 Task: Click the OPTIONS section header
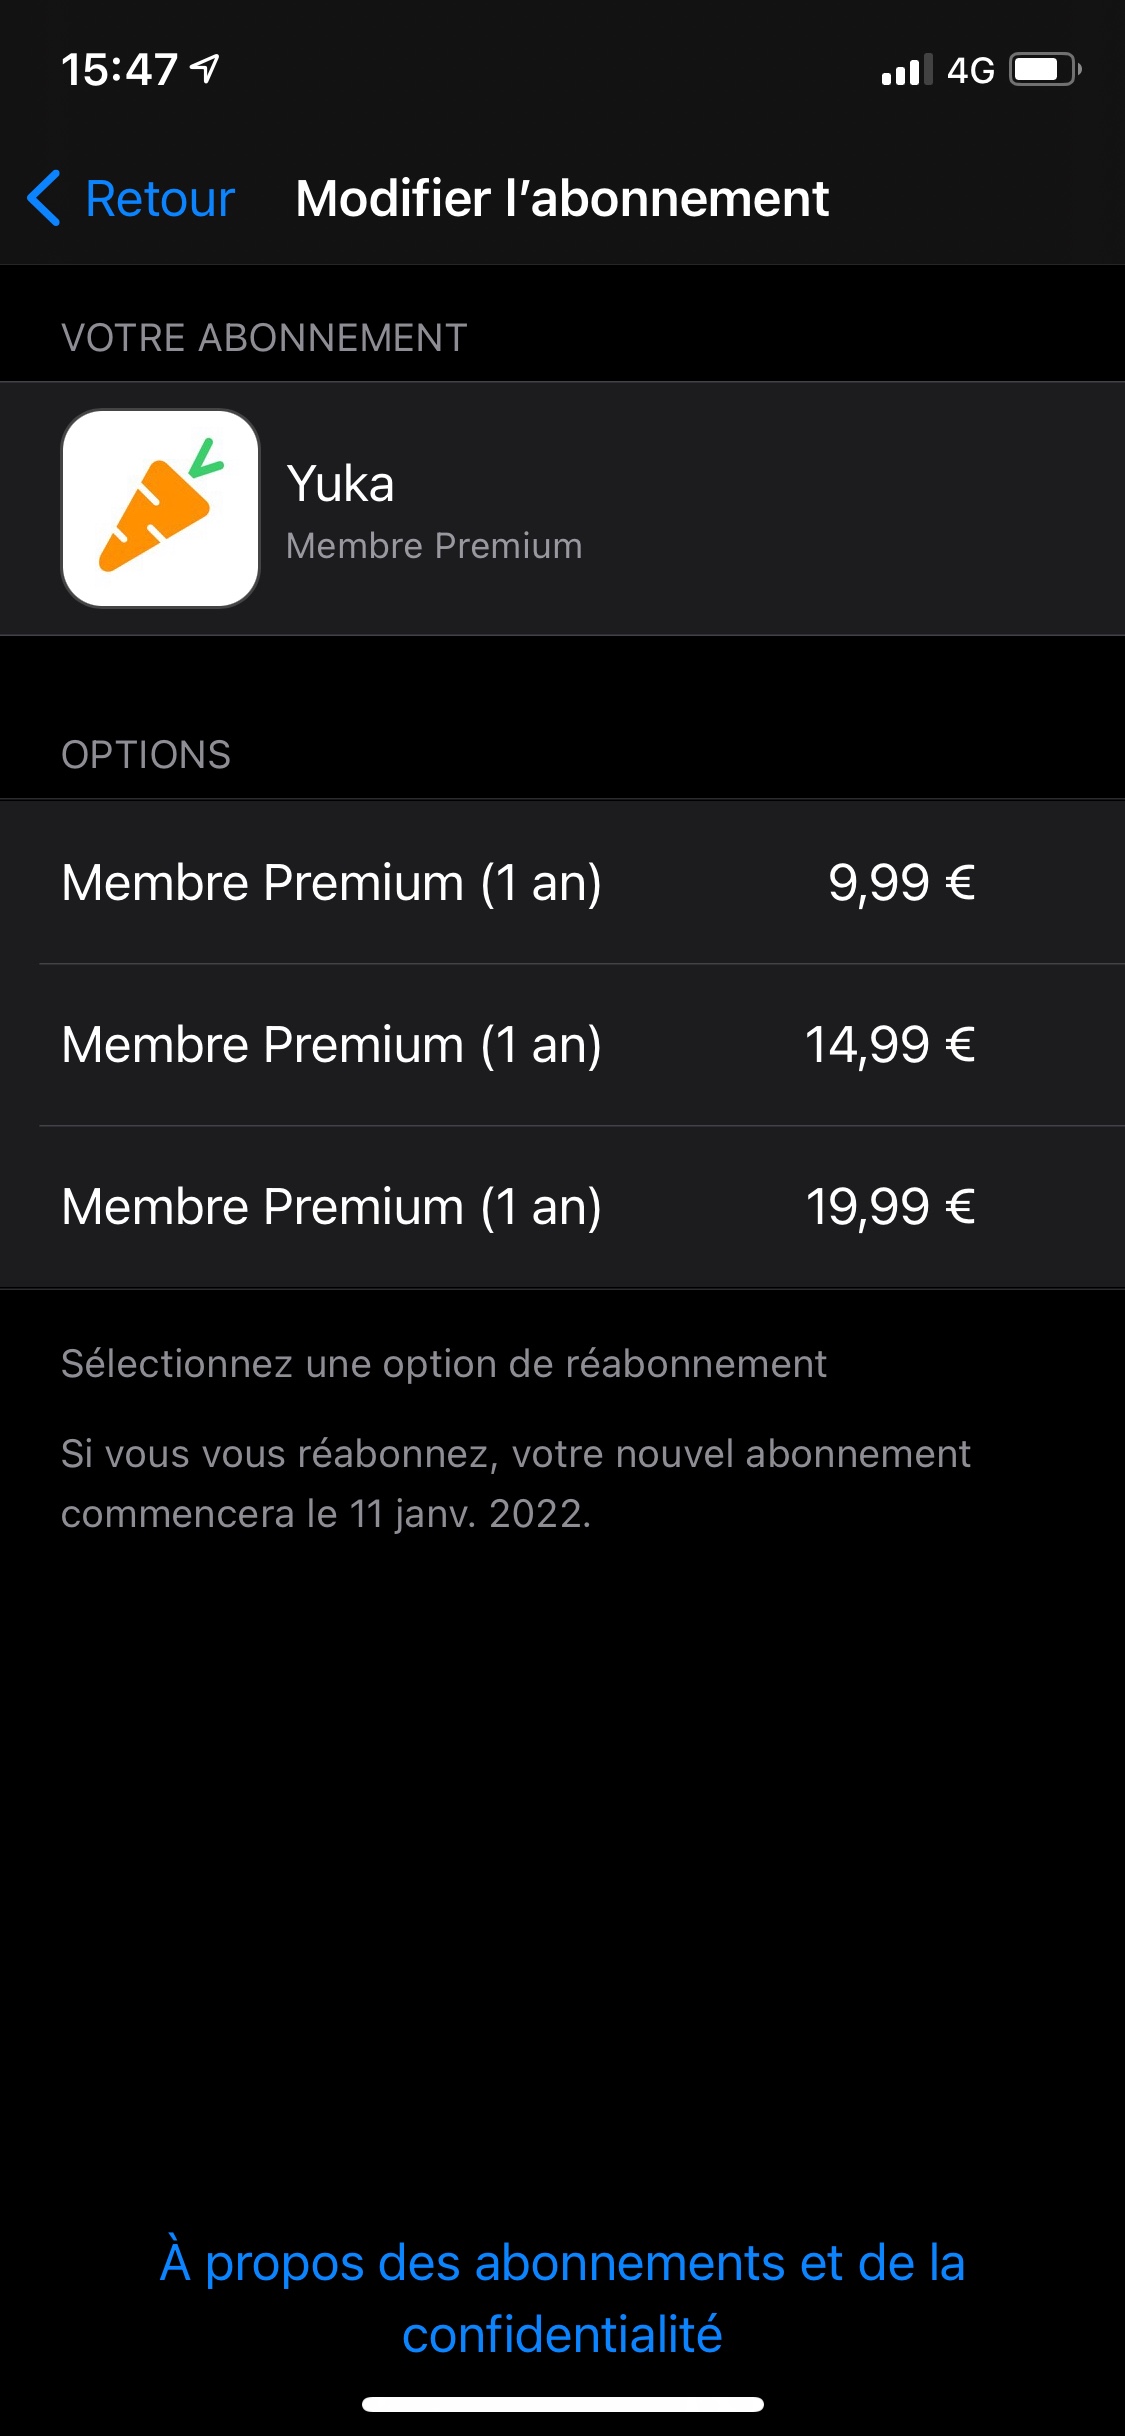pos(146,755)
